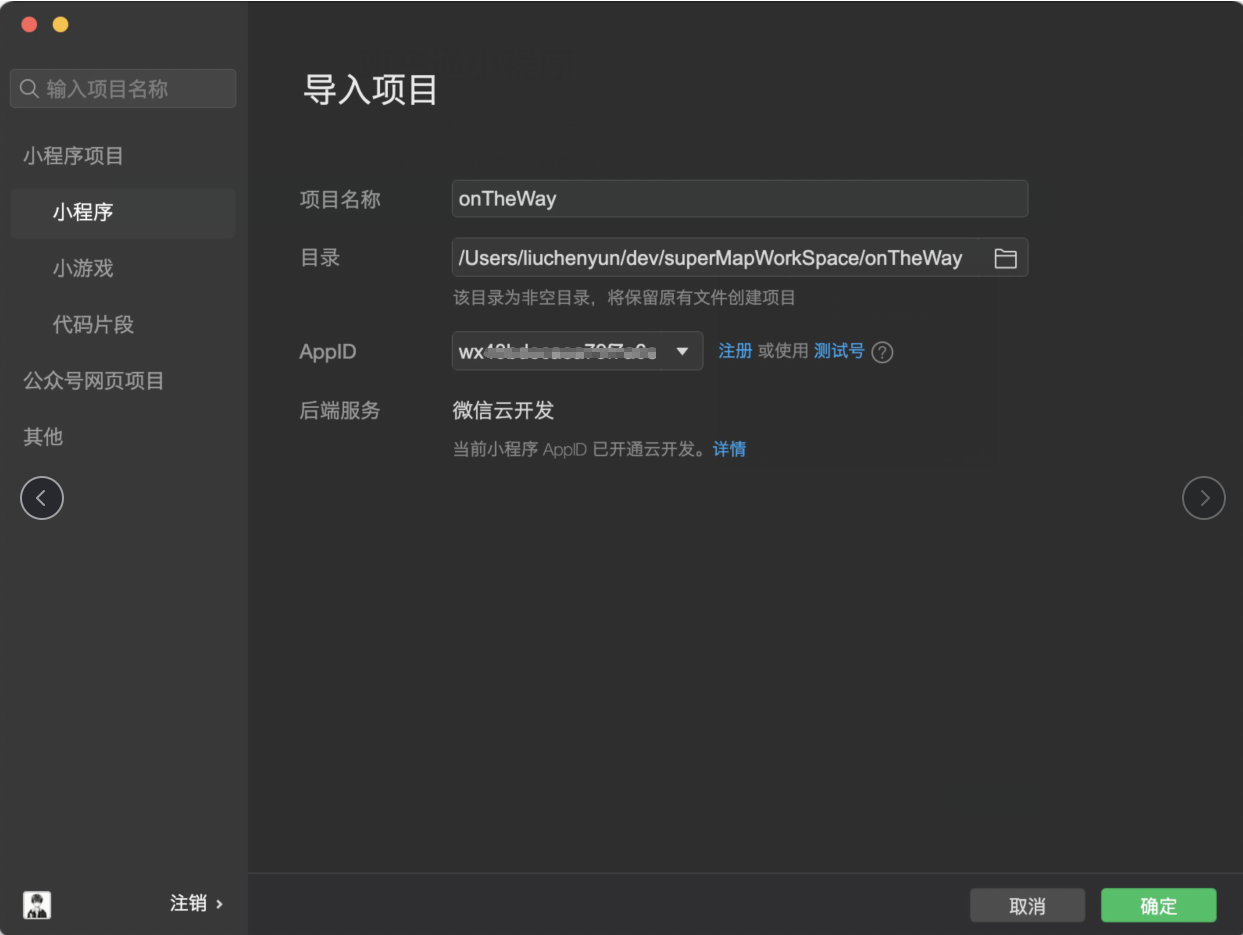The image size is (1243, 935).
Task: Select 小游戏 in the sidebar
Action: (x=83, y=268)
